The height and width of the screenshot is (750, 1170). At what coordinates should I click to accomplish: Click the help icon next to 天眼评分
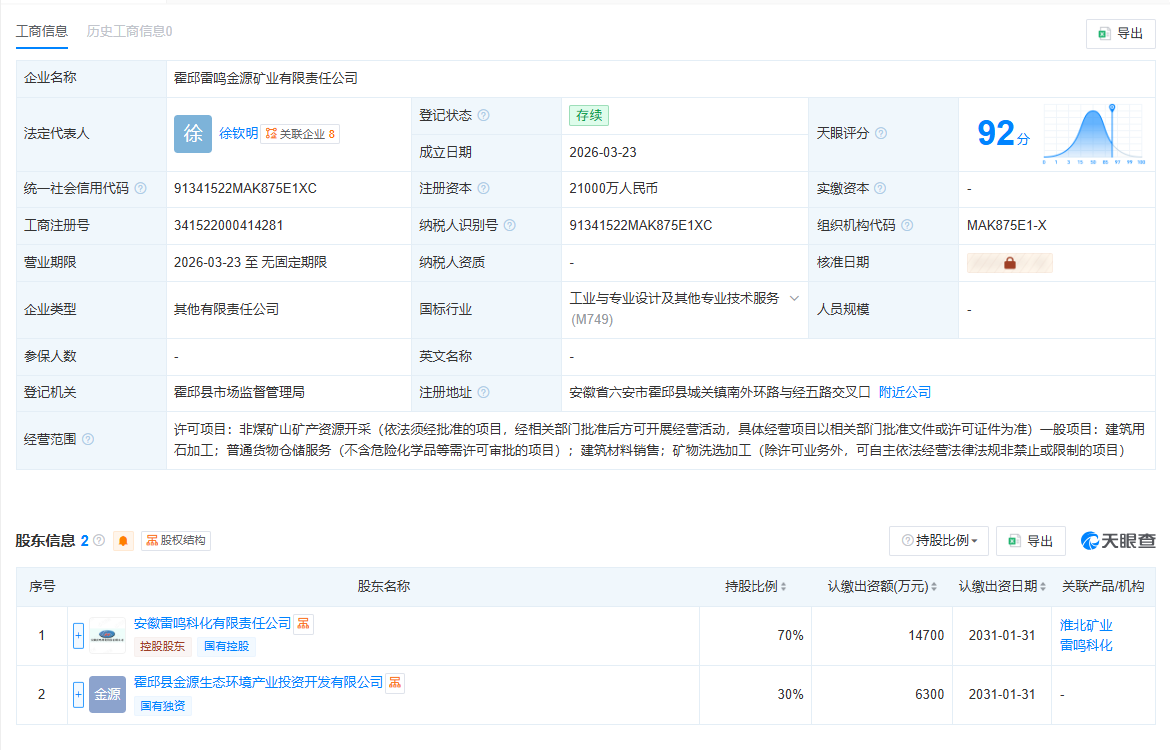881,133
